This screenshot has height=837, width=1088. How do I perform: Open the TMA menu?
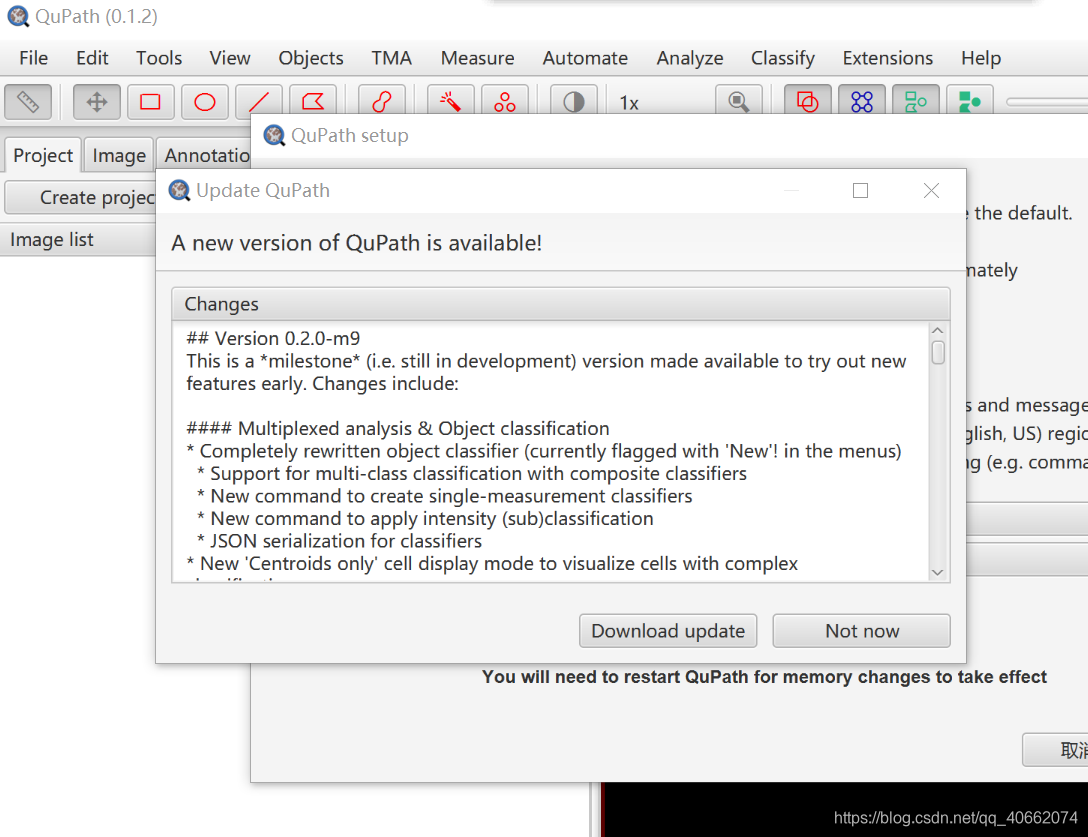[x=391, y=58]
